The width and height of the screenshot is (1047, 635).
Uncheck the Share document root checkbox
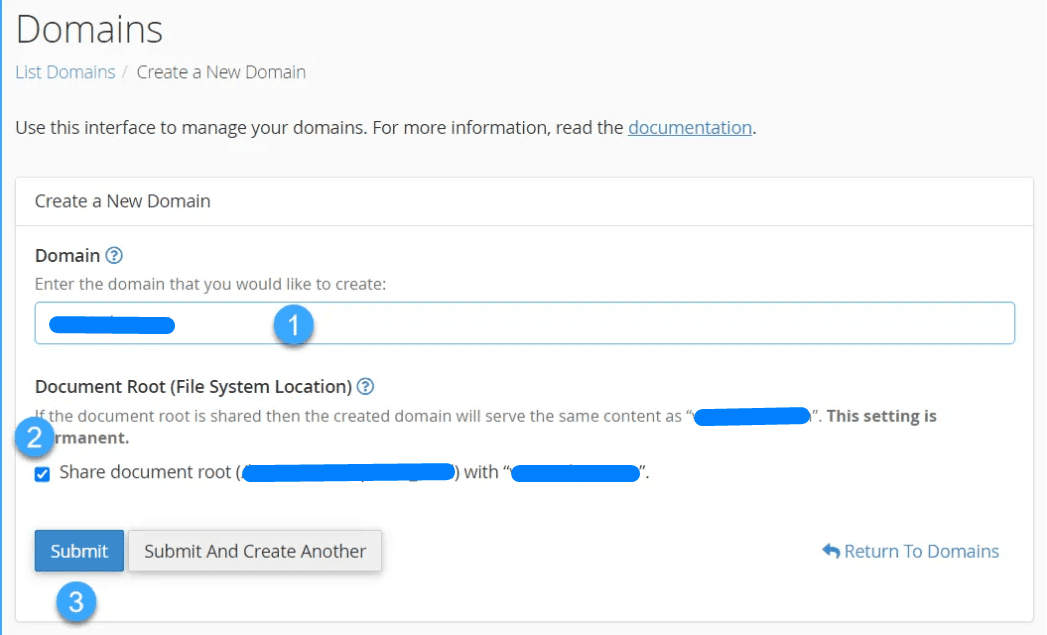[x=42, y=472]
